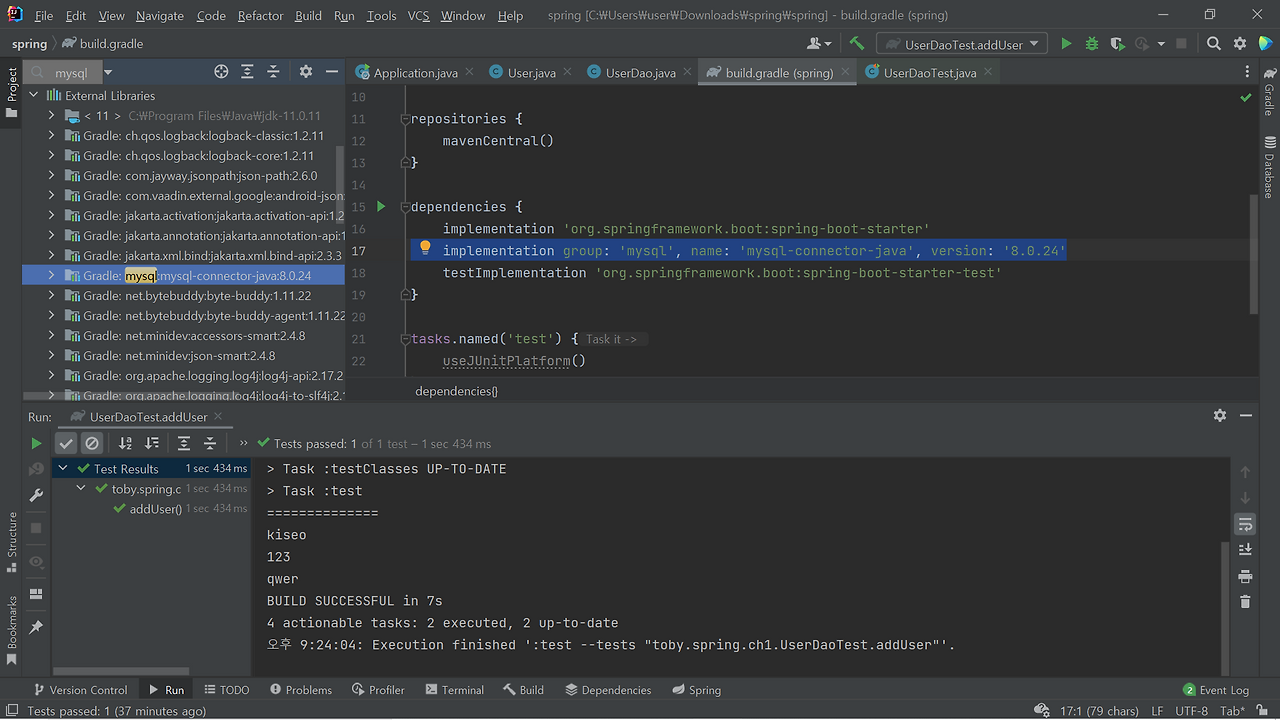Click the LF line separator in status bar
This screenshot has height=720, width=1280.
coord(1157,711)
